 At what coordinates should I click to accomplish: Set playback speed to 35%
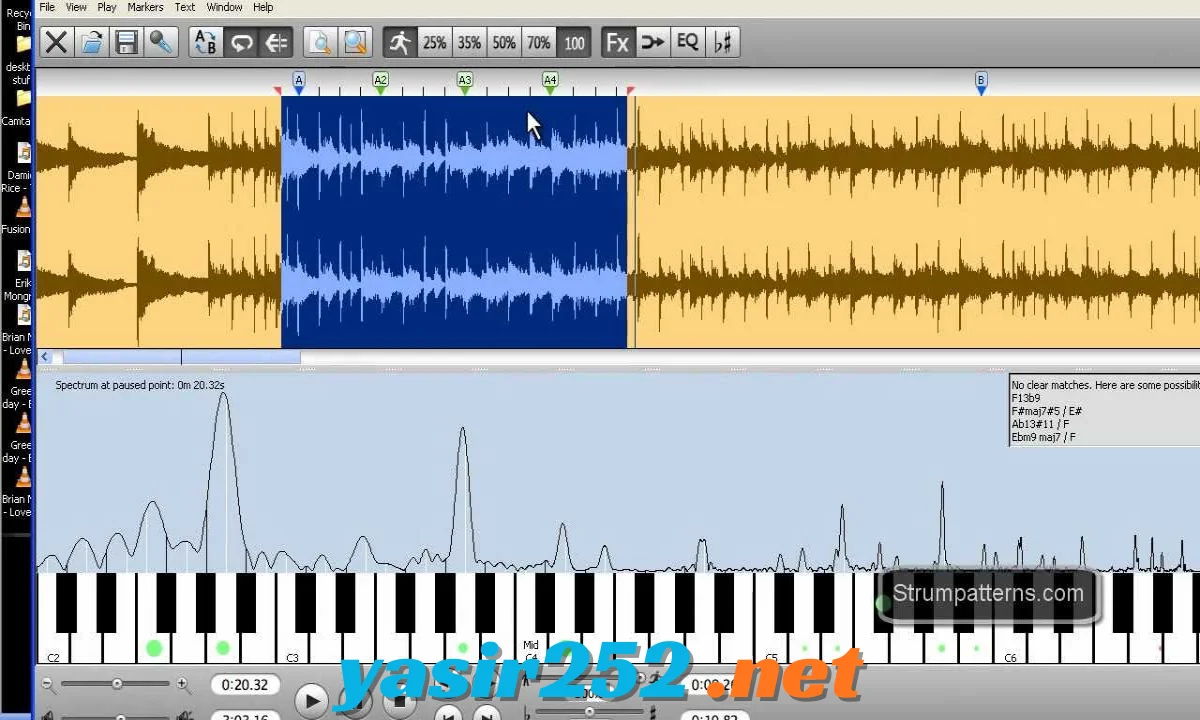click(x=469, y=42)
